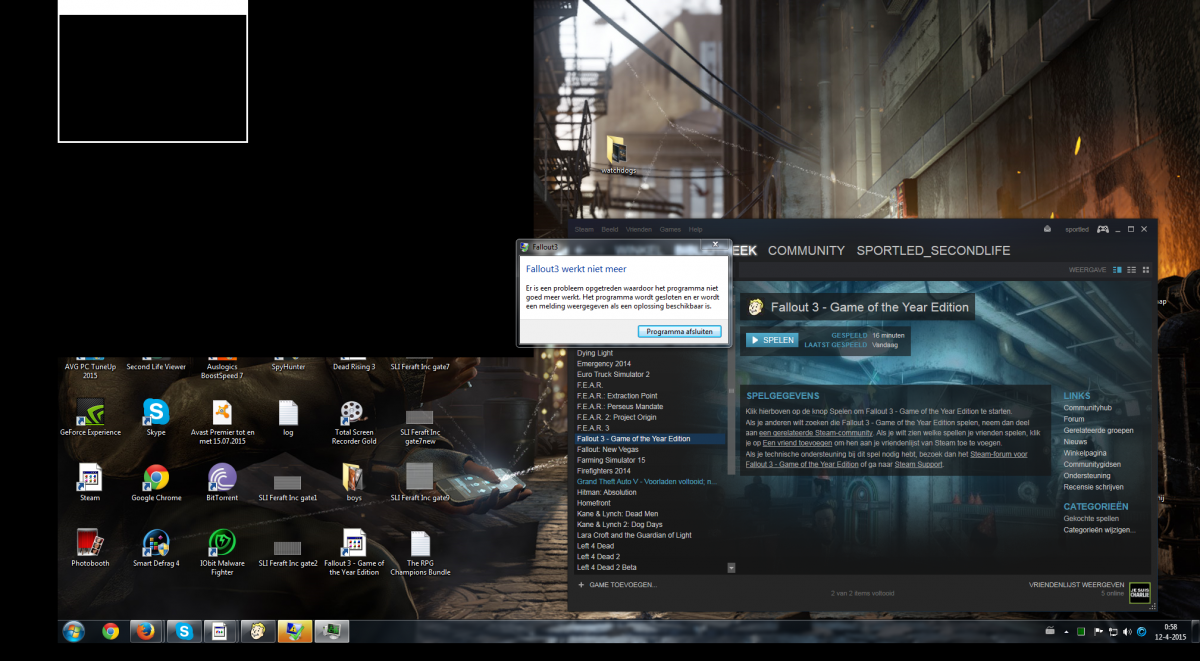
Task: Open The RPG Champions Bundle file
Action: click(420, 552)
